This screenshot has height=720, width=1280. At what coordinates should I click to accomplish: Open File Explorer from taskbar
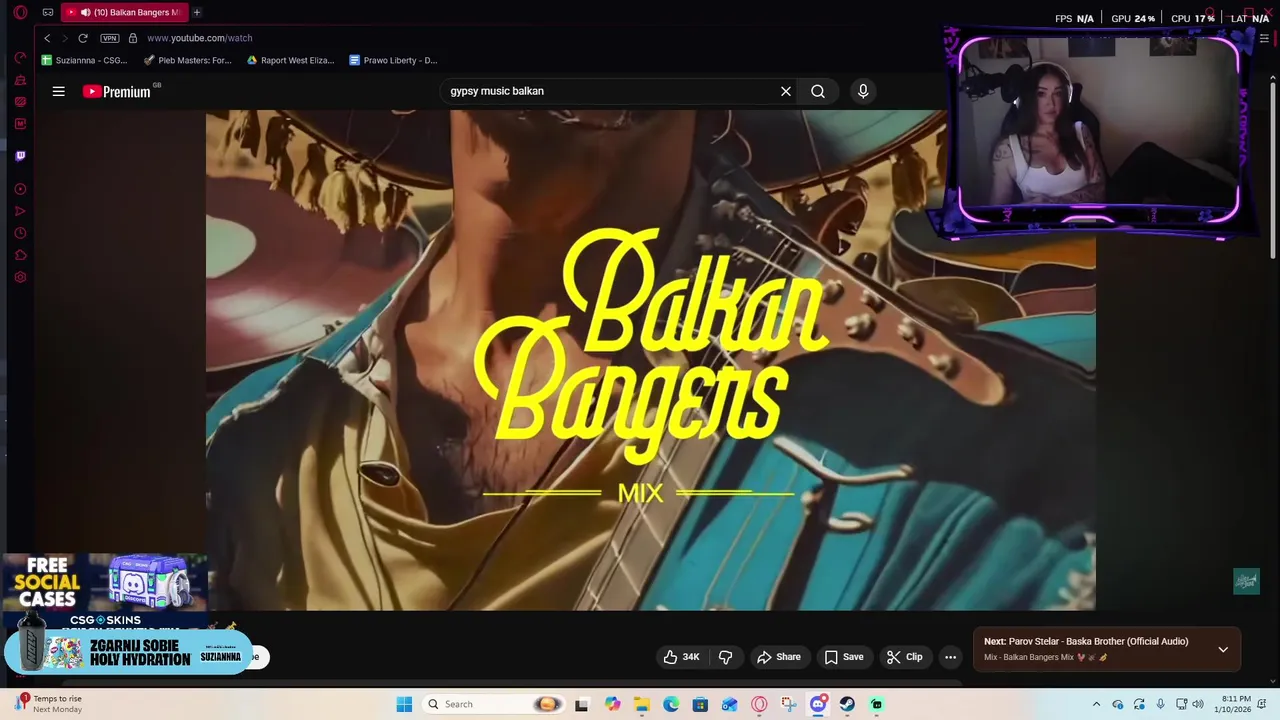pyautogui.click(x=641, y=704)
